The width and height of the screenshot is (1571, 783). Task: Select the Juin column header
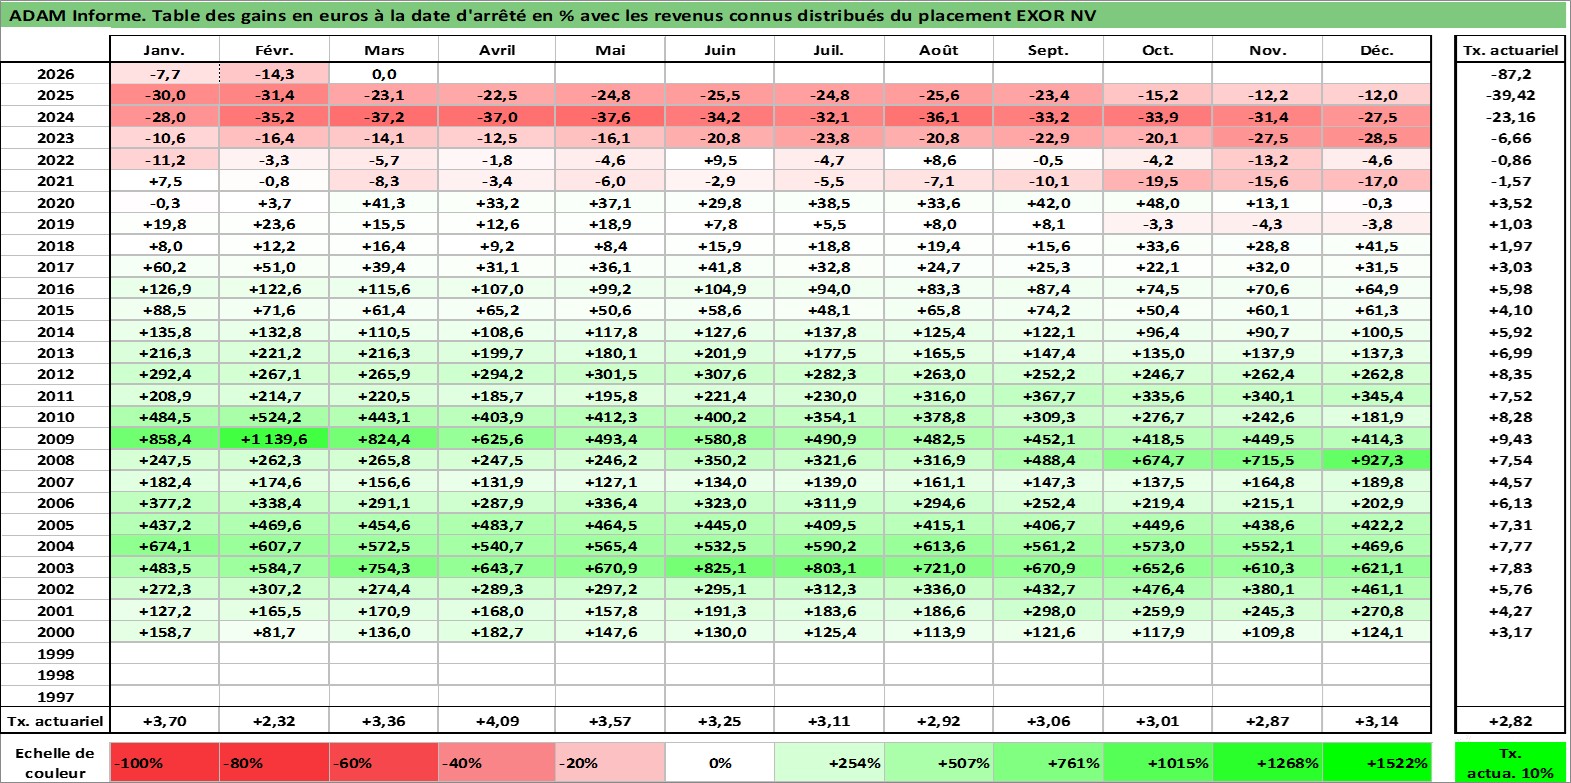(x=719, y=50)
